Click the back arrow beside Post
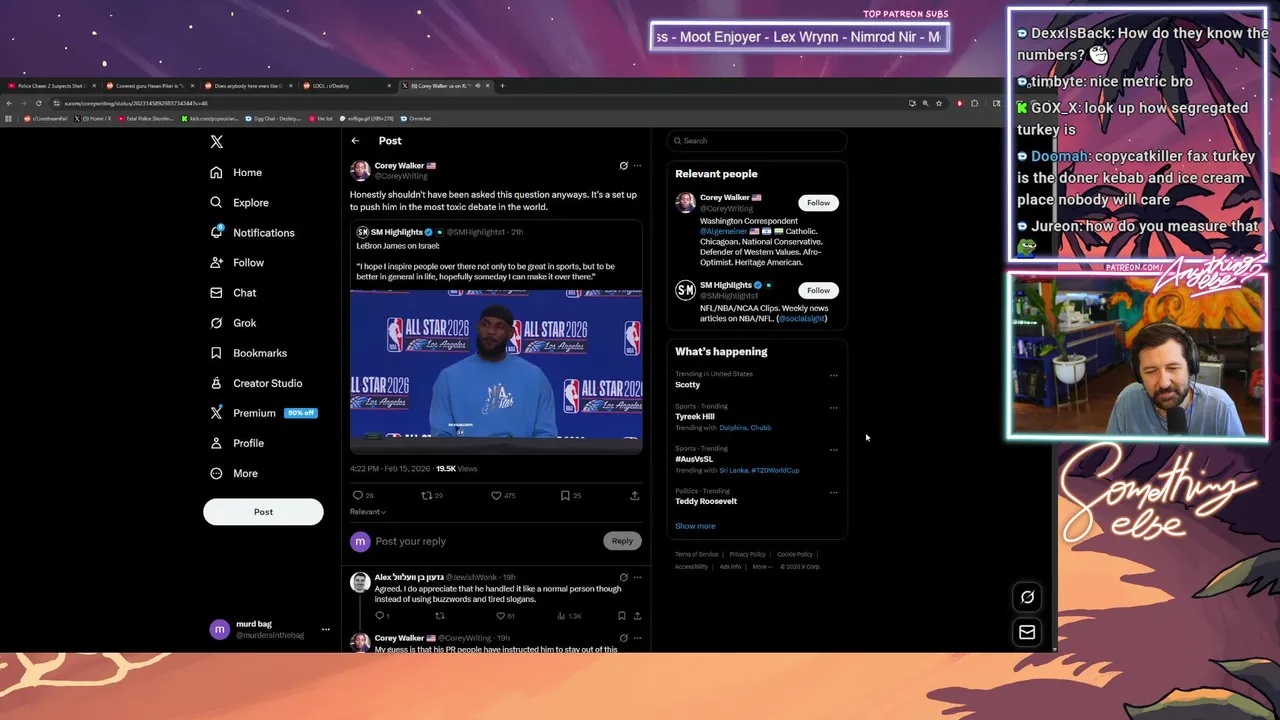This screenshot has height=720, width=1280. point(355,141)
